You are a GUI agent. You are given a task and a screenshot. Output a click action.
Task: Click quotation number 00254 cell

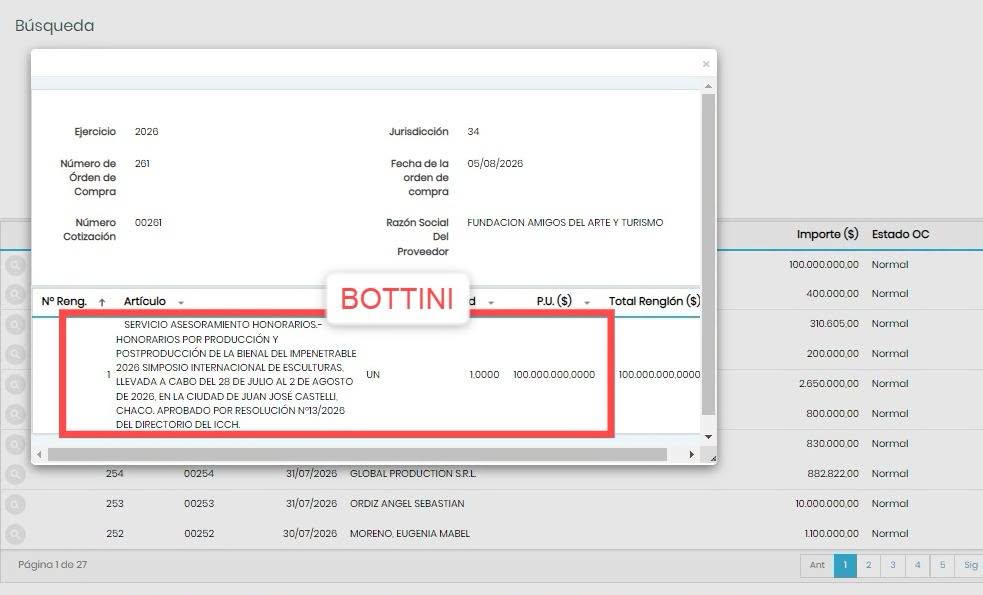(199, 474)
